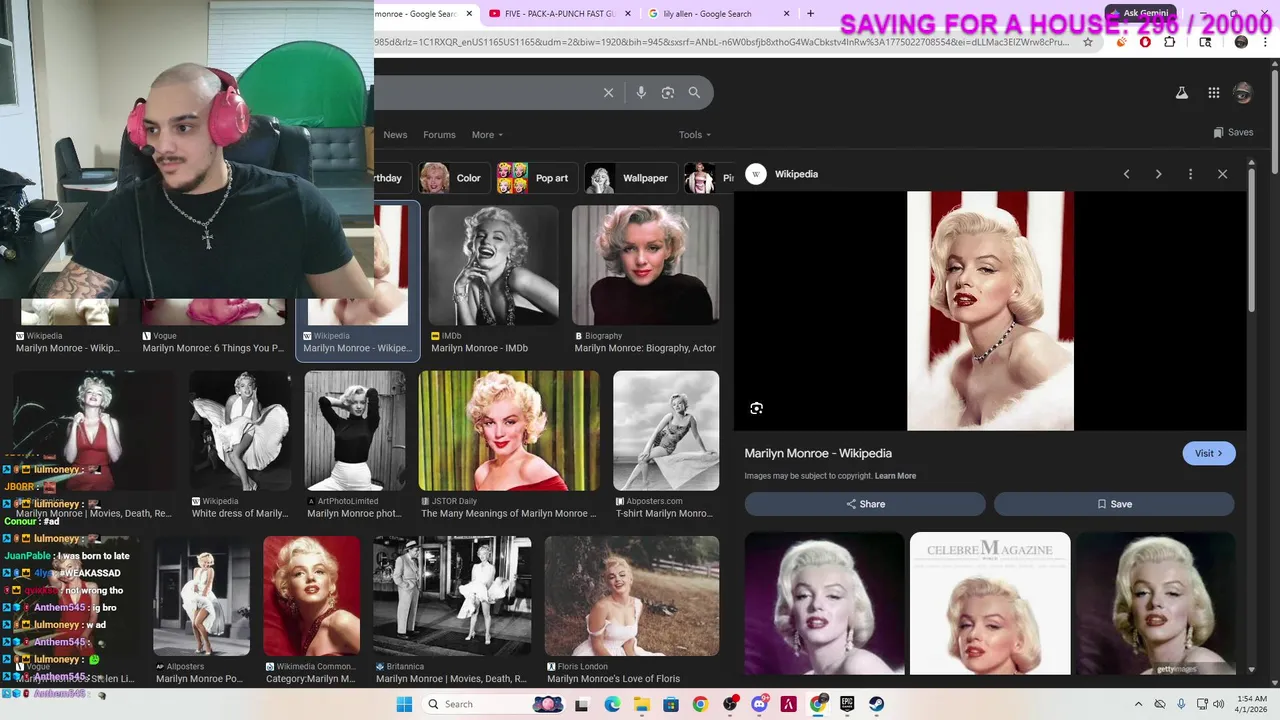Open Saves collection link
1280x720 pixels.
(x=1233, y=132)
